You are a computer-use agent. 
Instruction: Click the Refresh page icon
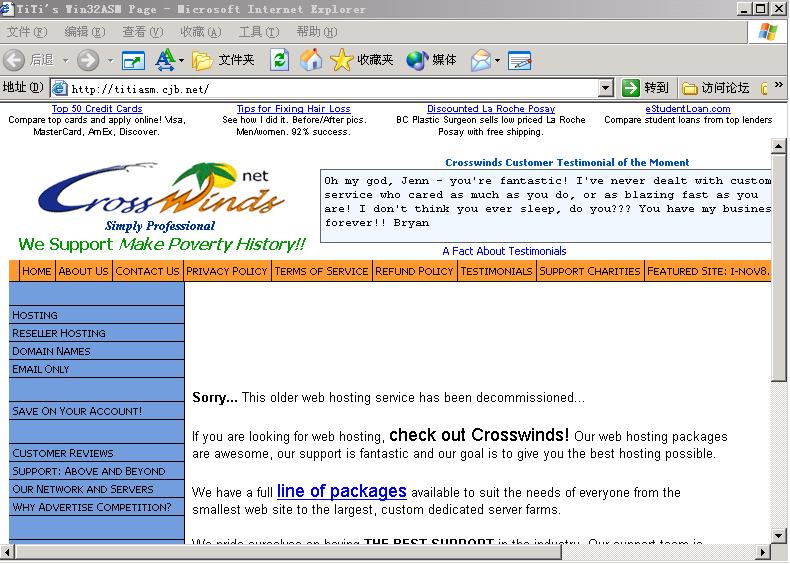(280, 60)
